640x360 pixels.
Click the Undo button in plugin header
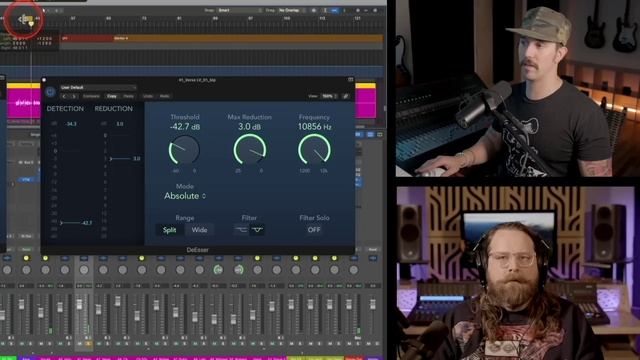pyautogui.click(x=148, y=96)
